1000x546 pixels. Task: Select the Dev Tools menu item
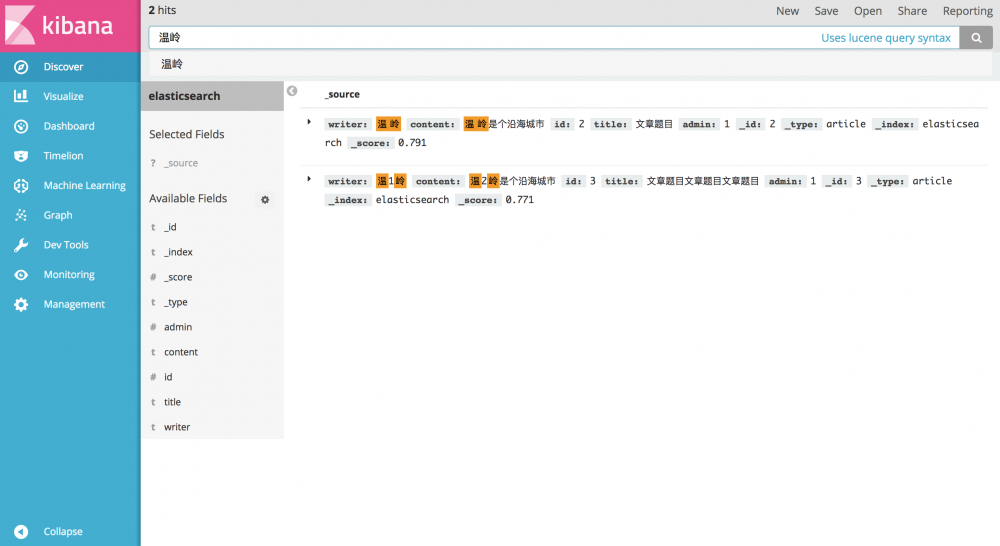coord(66,245)
